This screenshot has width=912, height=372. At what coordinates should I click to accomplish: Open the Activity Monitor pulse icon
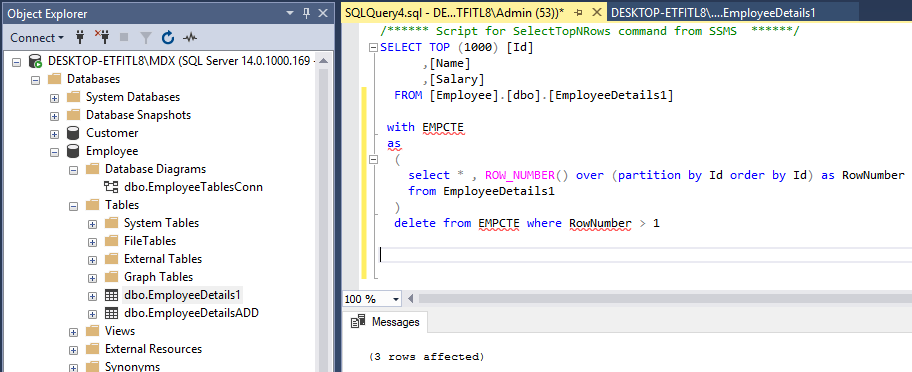click(x=190, y=38)
